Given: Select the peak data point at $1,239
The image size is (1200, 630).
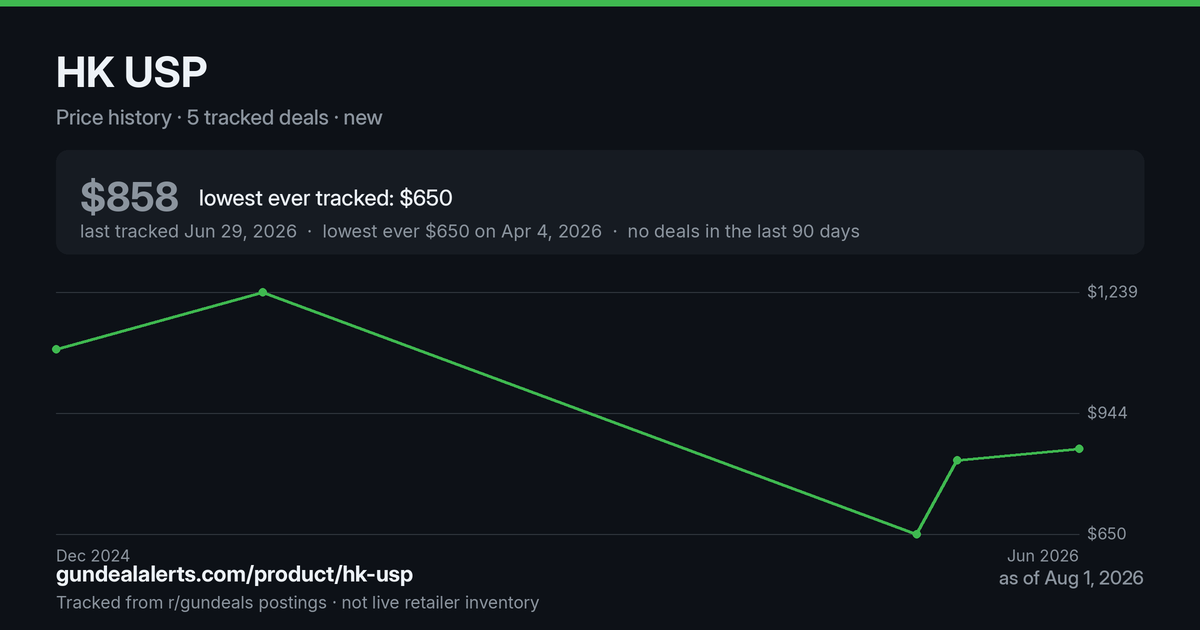Looking at the screenshot, I should 263,292.
